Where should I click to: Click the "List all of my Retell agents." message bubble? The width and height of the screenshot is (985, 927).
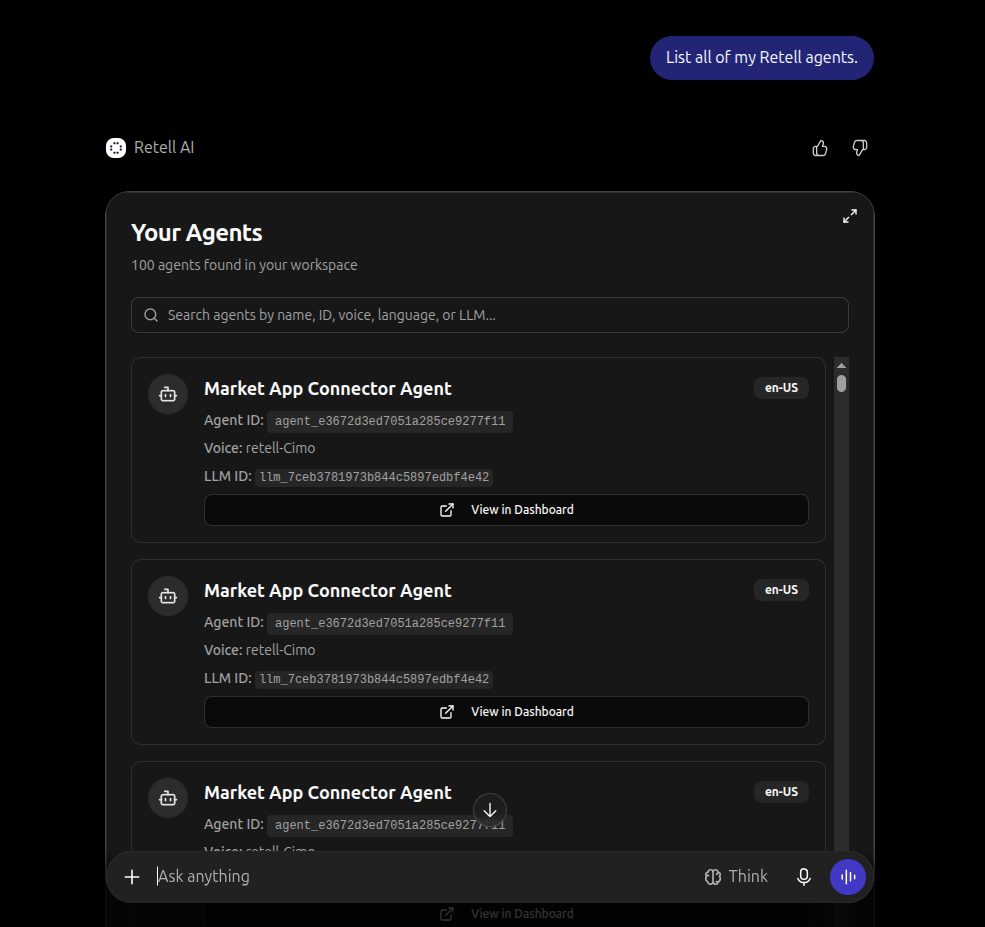761,58
